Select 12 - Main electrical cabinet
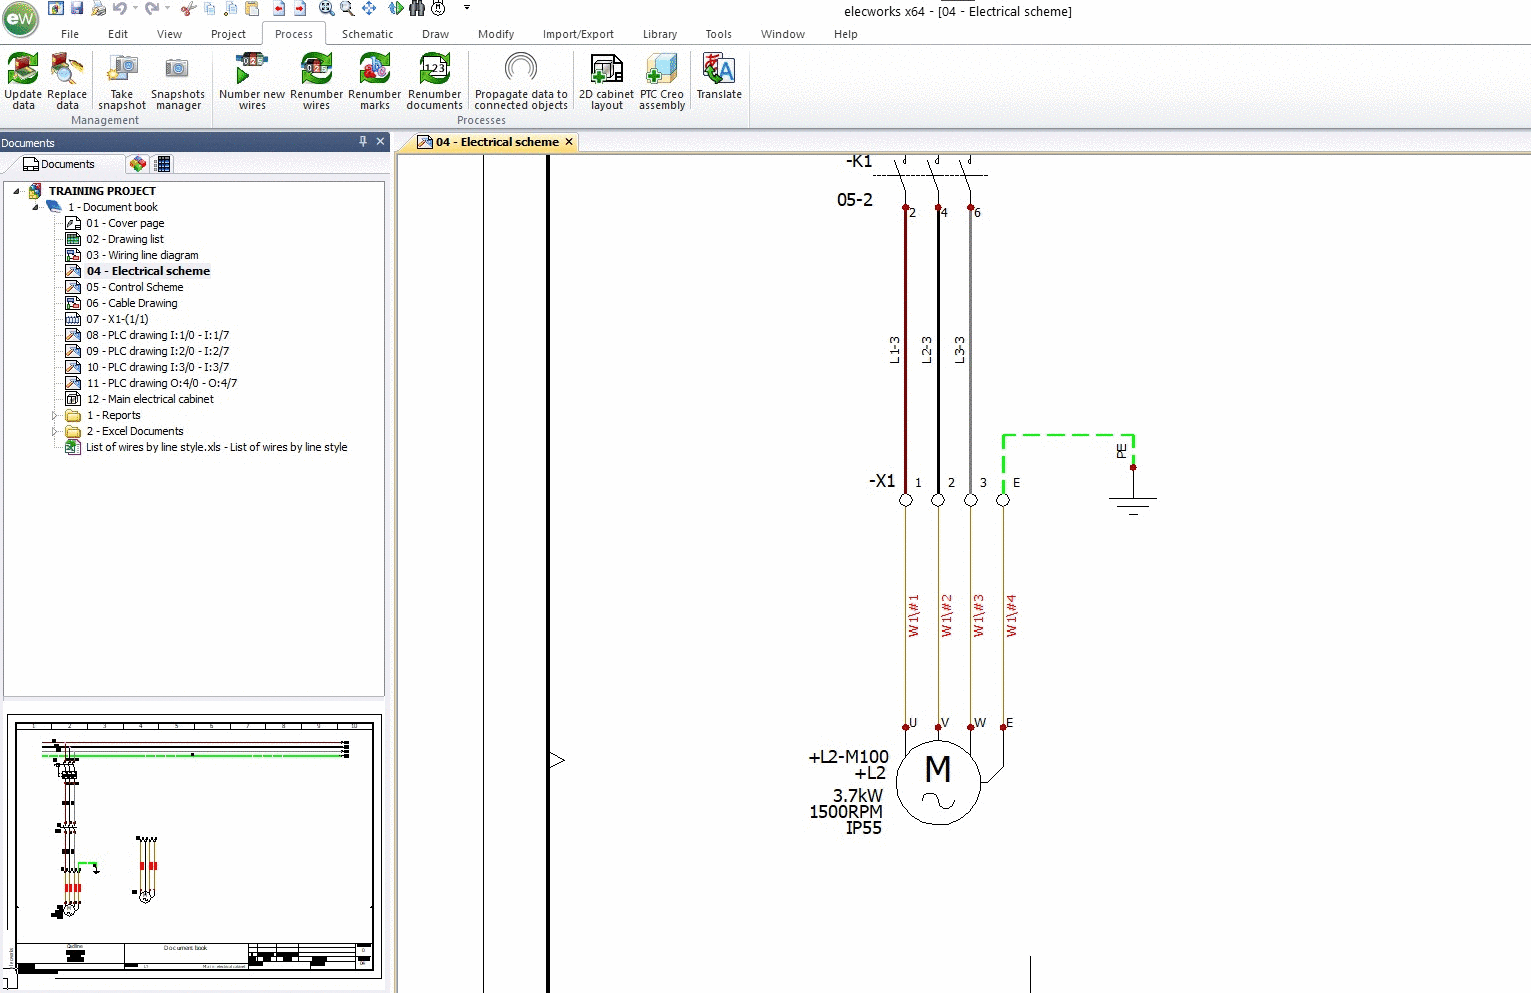 tap(150, 399)
